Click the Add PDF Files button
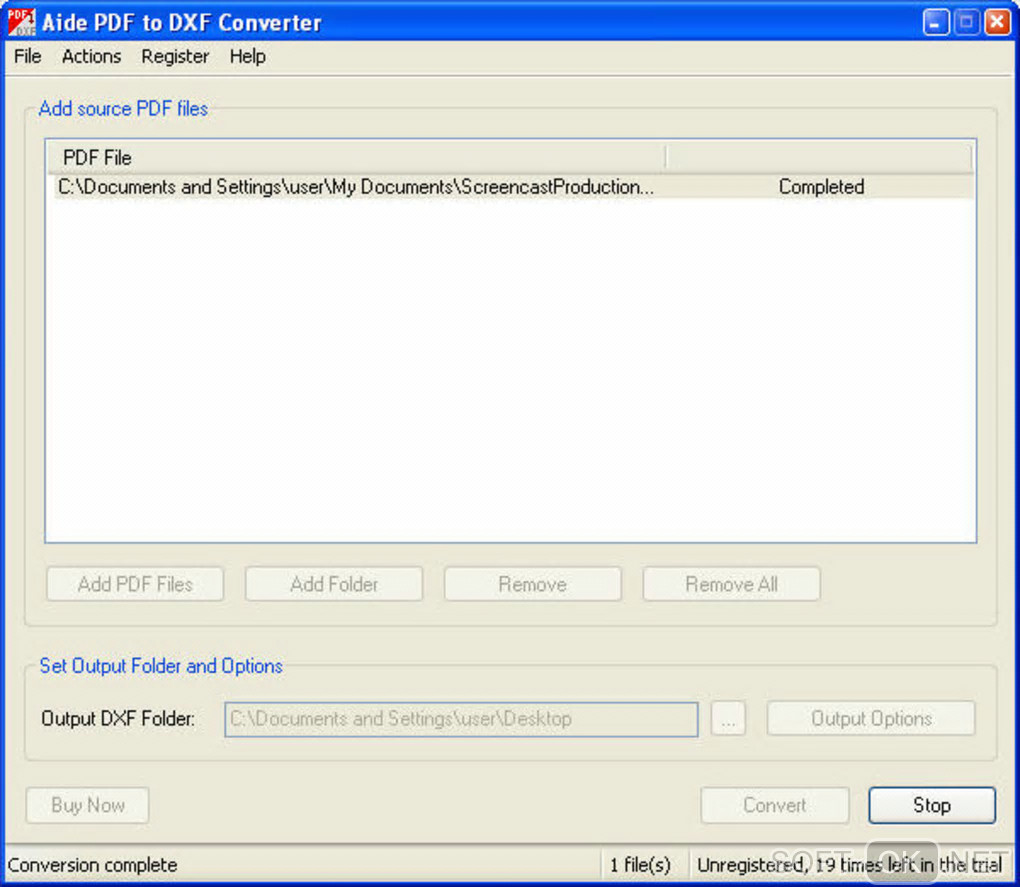This screenshot has height=887, width=1020. tap(135, 584)
